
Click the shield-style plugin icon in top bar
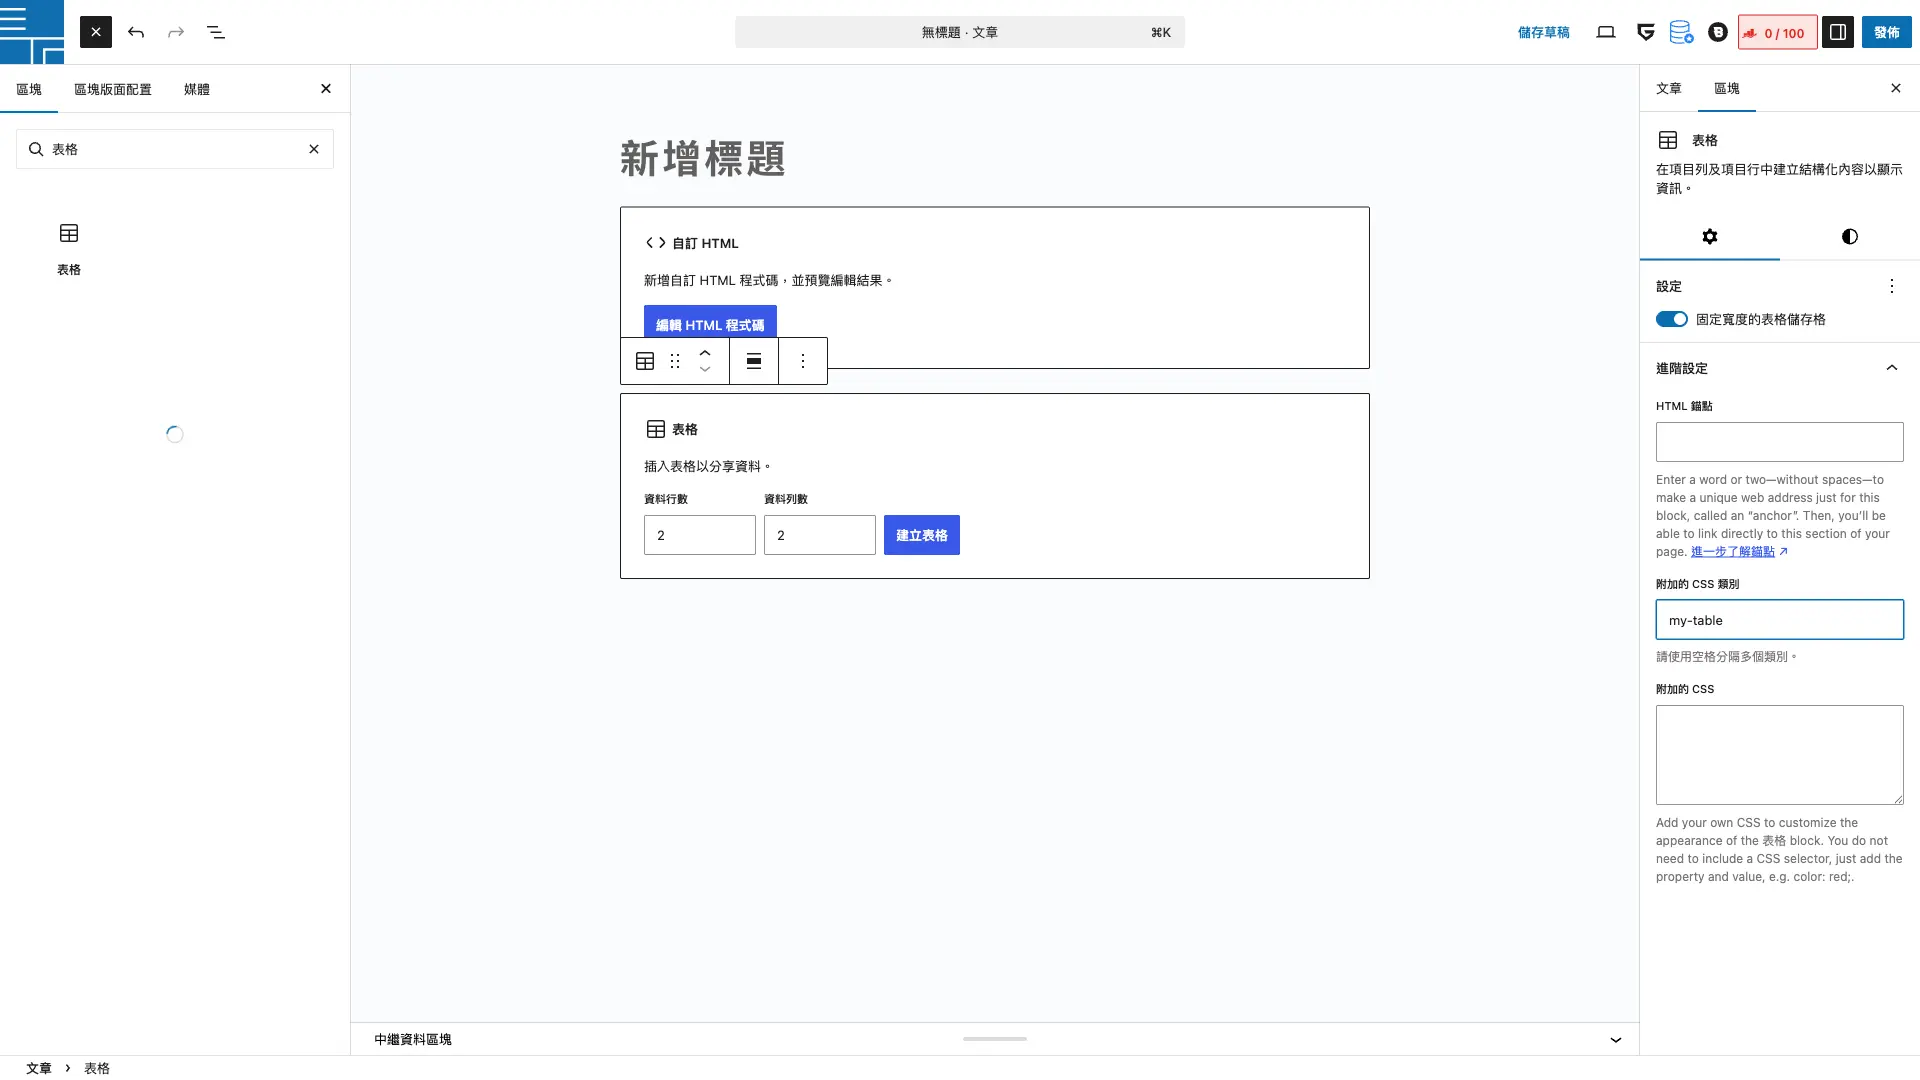click(x=1645, y=32)
